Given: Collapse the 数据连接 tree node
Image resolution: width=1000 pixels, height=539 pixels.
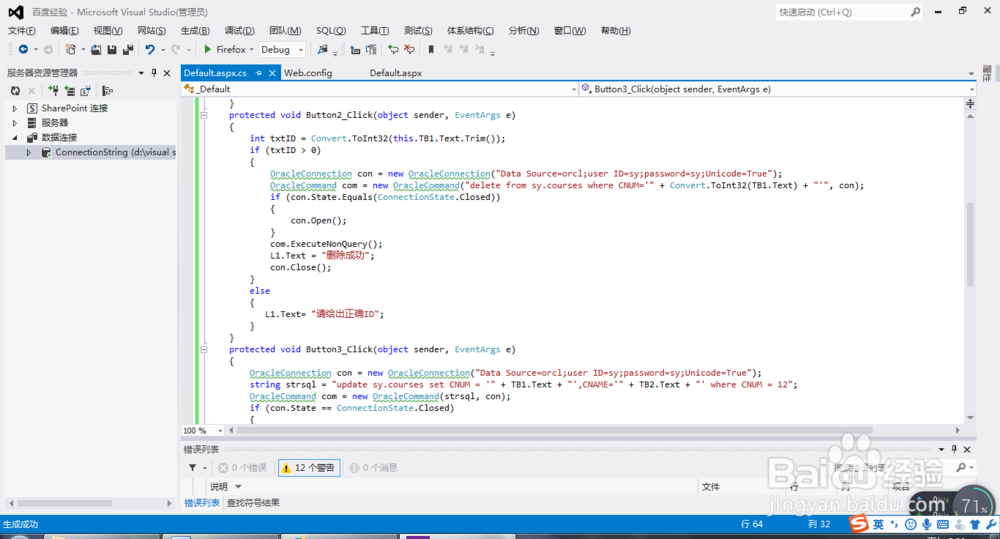Looking at the screenshot, I should click(x=15, y=138).
